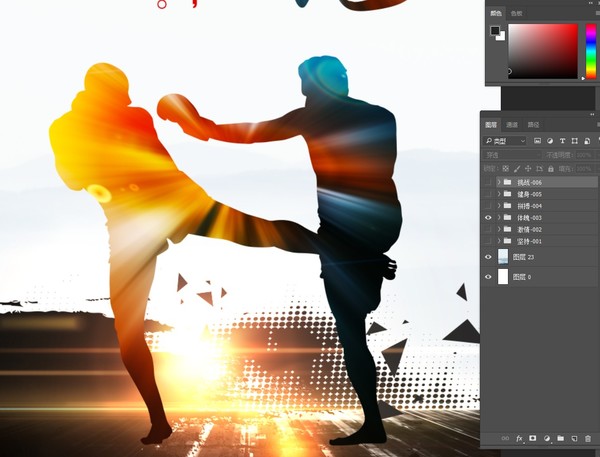Select the 体魄-003 group name
This screenshot has width=600, height=457.
click(x=529, y=218)
